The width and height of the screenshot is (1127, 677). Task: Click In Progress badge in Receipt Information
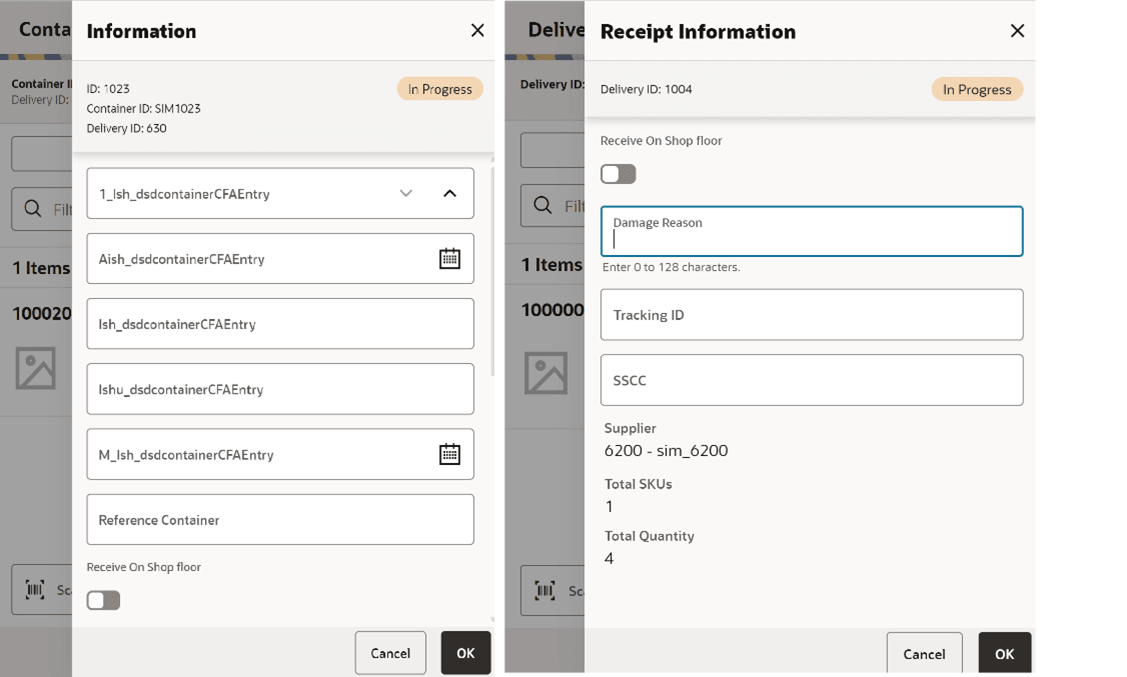coord(977,89)
